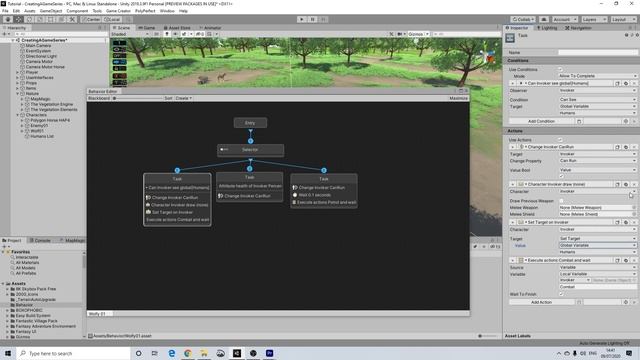Toggle the Wait To Finish checkbox
640x360 pixels.
pyautogui.click(x=561, y=294)
